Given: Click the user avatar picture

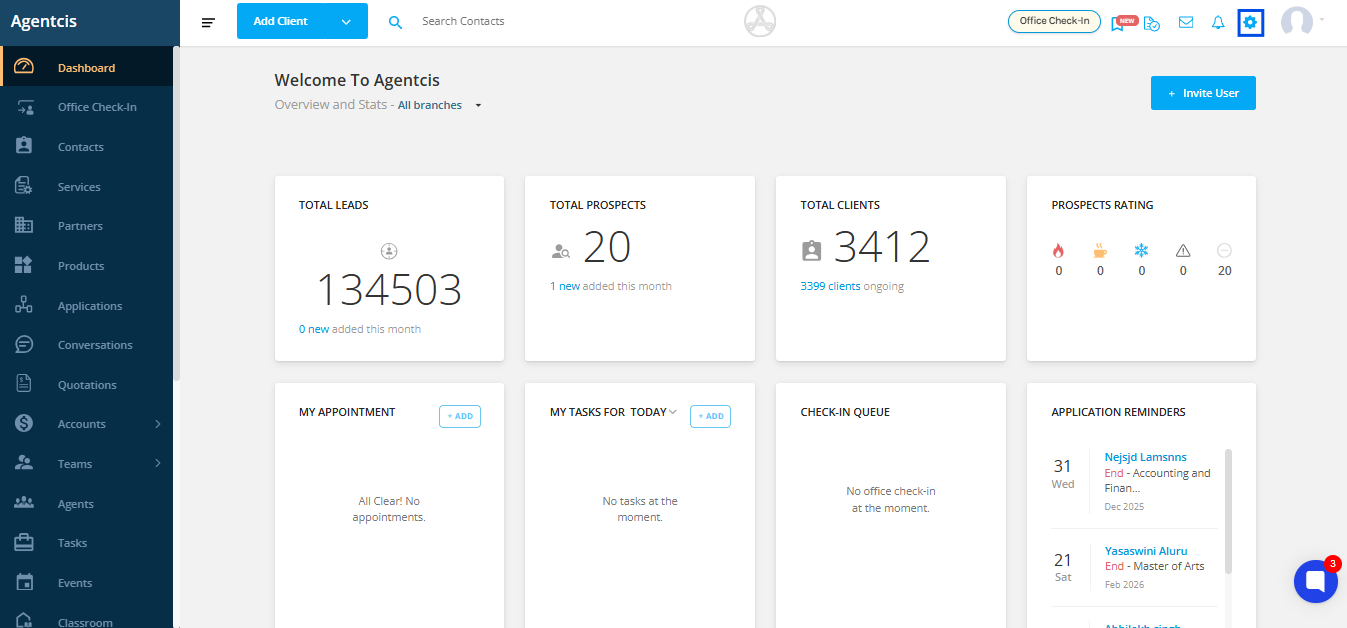Looking at the screenshot, I should [x=1297, y=22].
